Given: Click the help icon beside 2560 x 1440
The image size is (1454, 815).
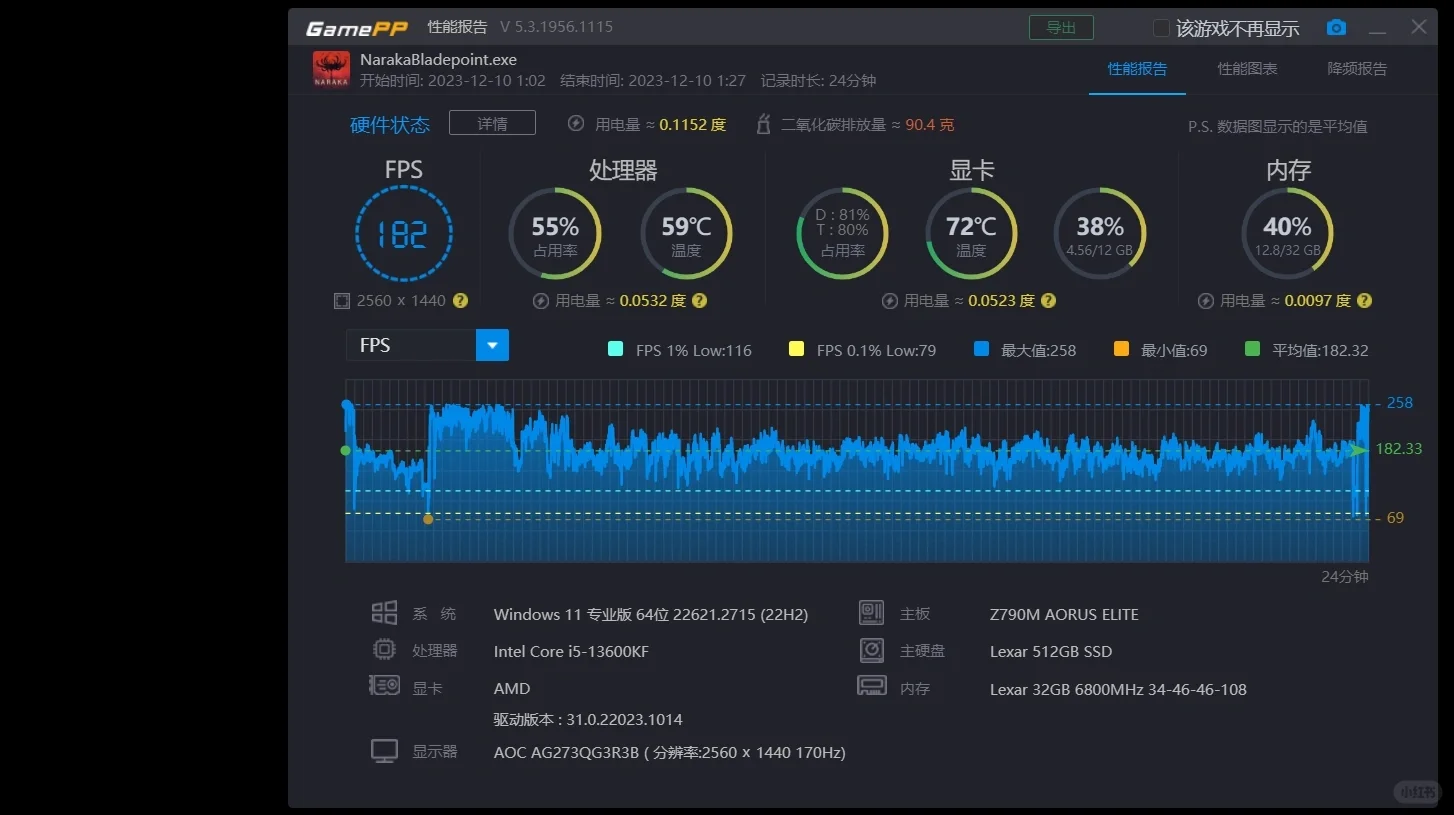Looking at the screenshot, I should [x=460, y=300].
